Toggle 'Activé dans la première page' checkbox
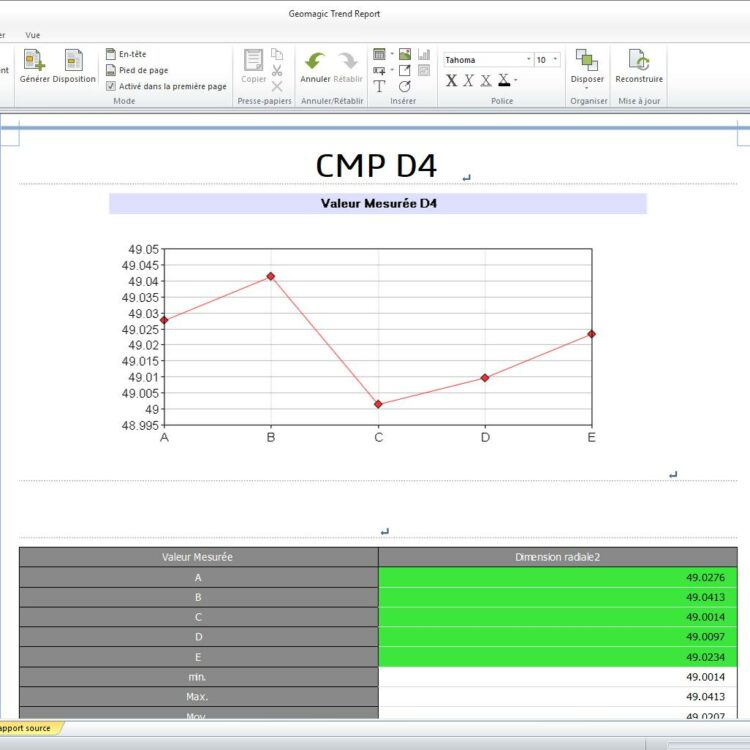This screenshot has height=750, width=750. coord(111,86)
